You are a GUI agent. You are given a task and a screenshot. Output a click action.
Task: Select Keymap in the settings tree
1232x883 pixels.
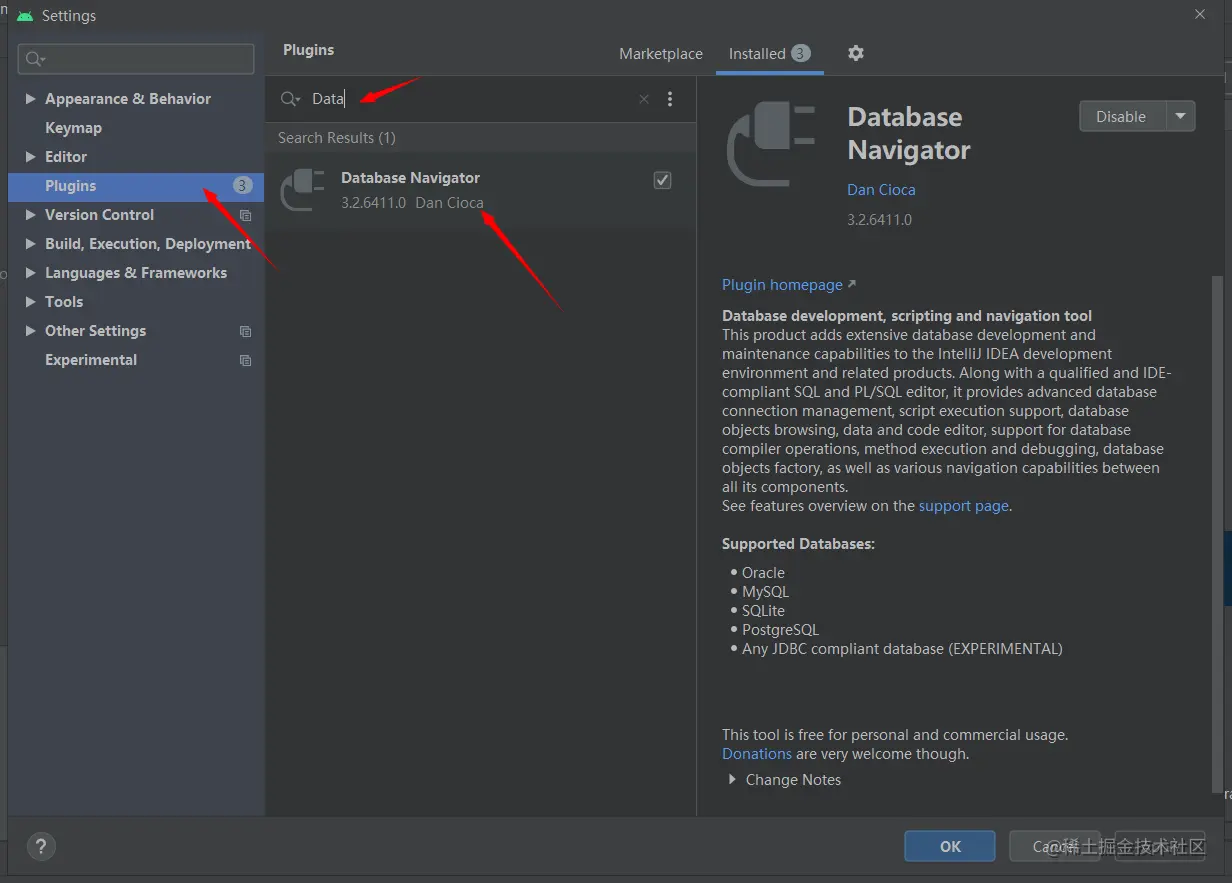(73, 128)
